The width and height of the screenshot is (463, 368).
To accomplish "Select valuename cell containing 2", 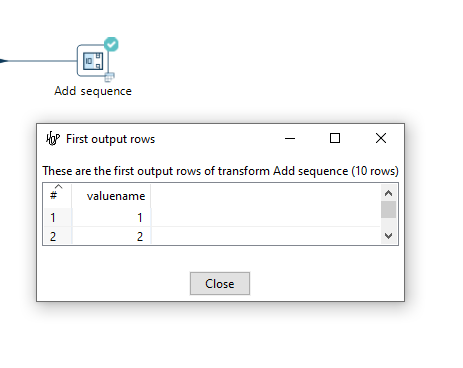I will point(111,236).
